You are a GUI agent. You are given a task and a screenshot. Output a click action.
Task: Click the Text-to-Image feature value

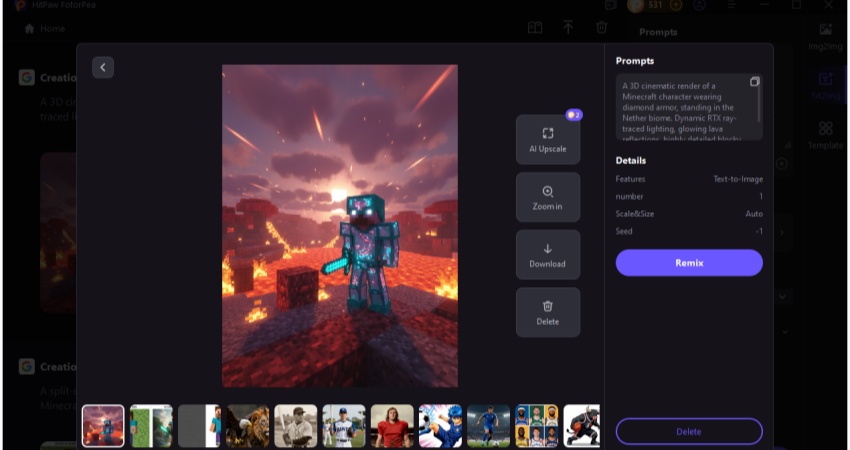pos(738,179)
